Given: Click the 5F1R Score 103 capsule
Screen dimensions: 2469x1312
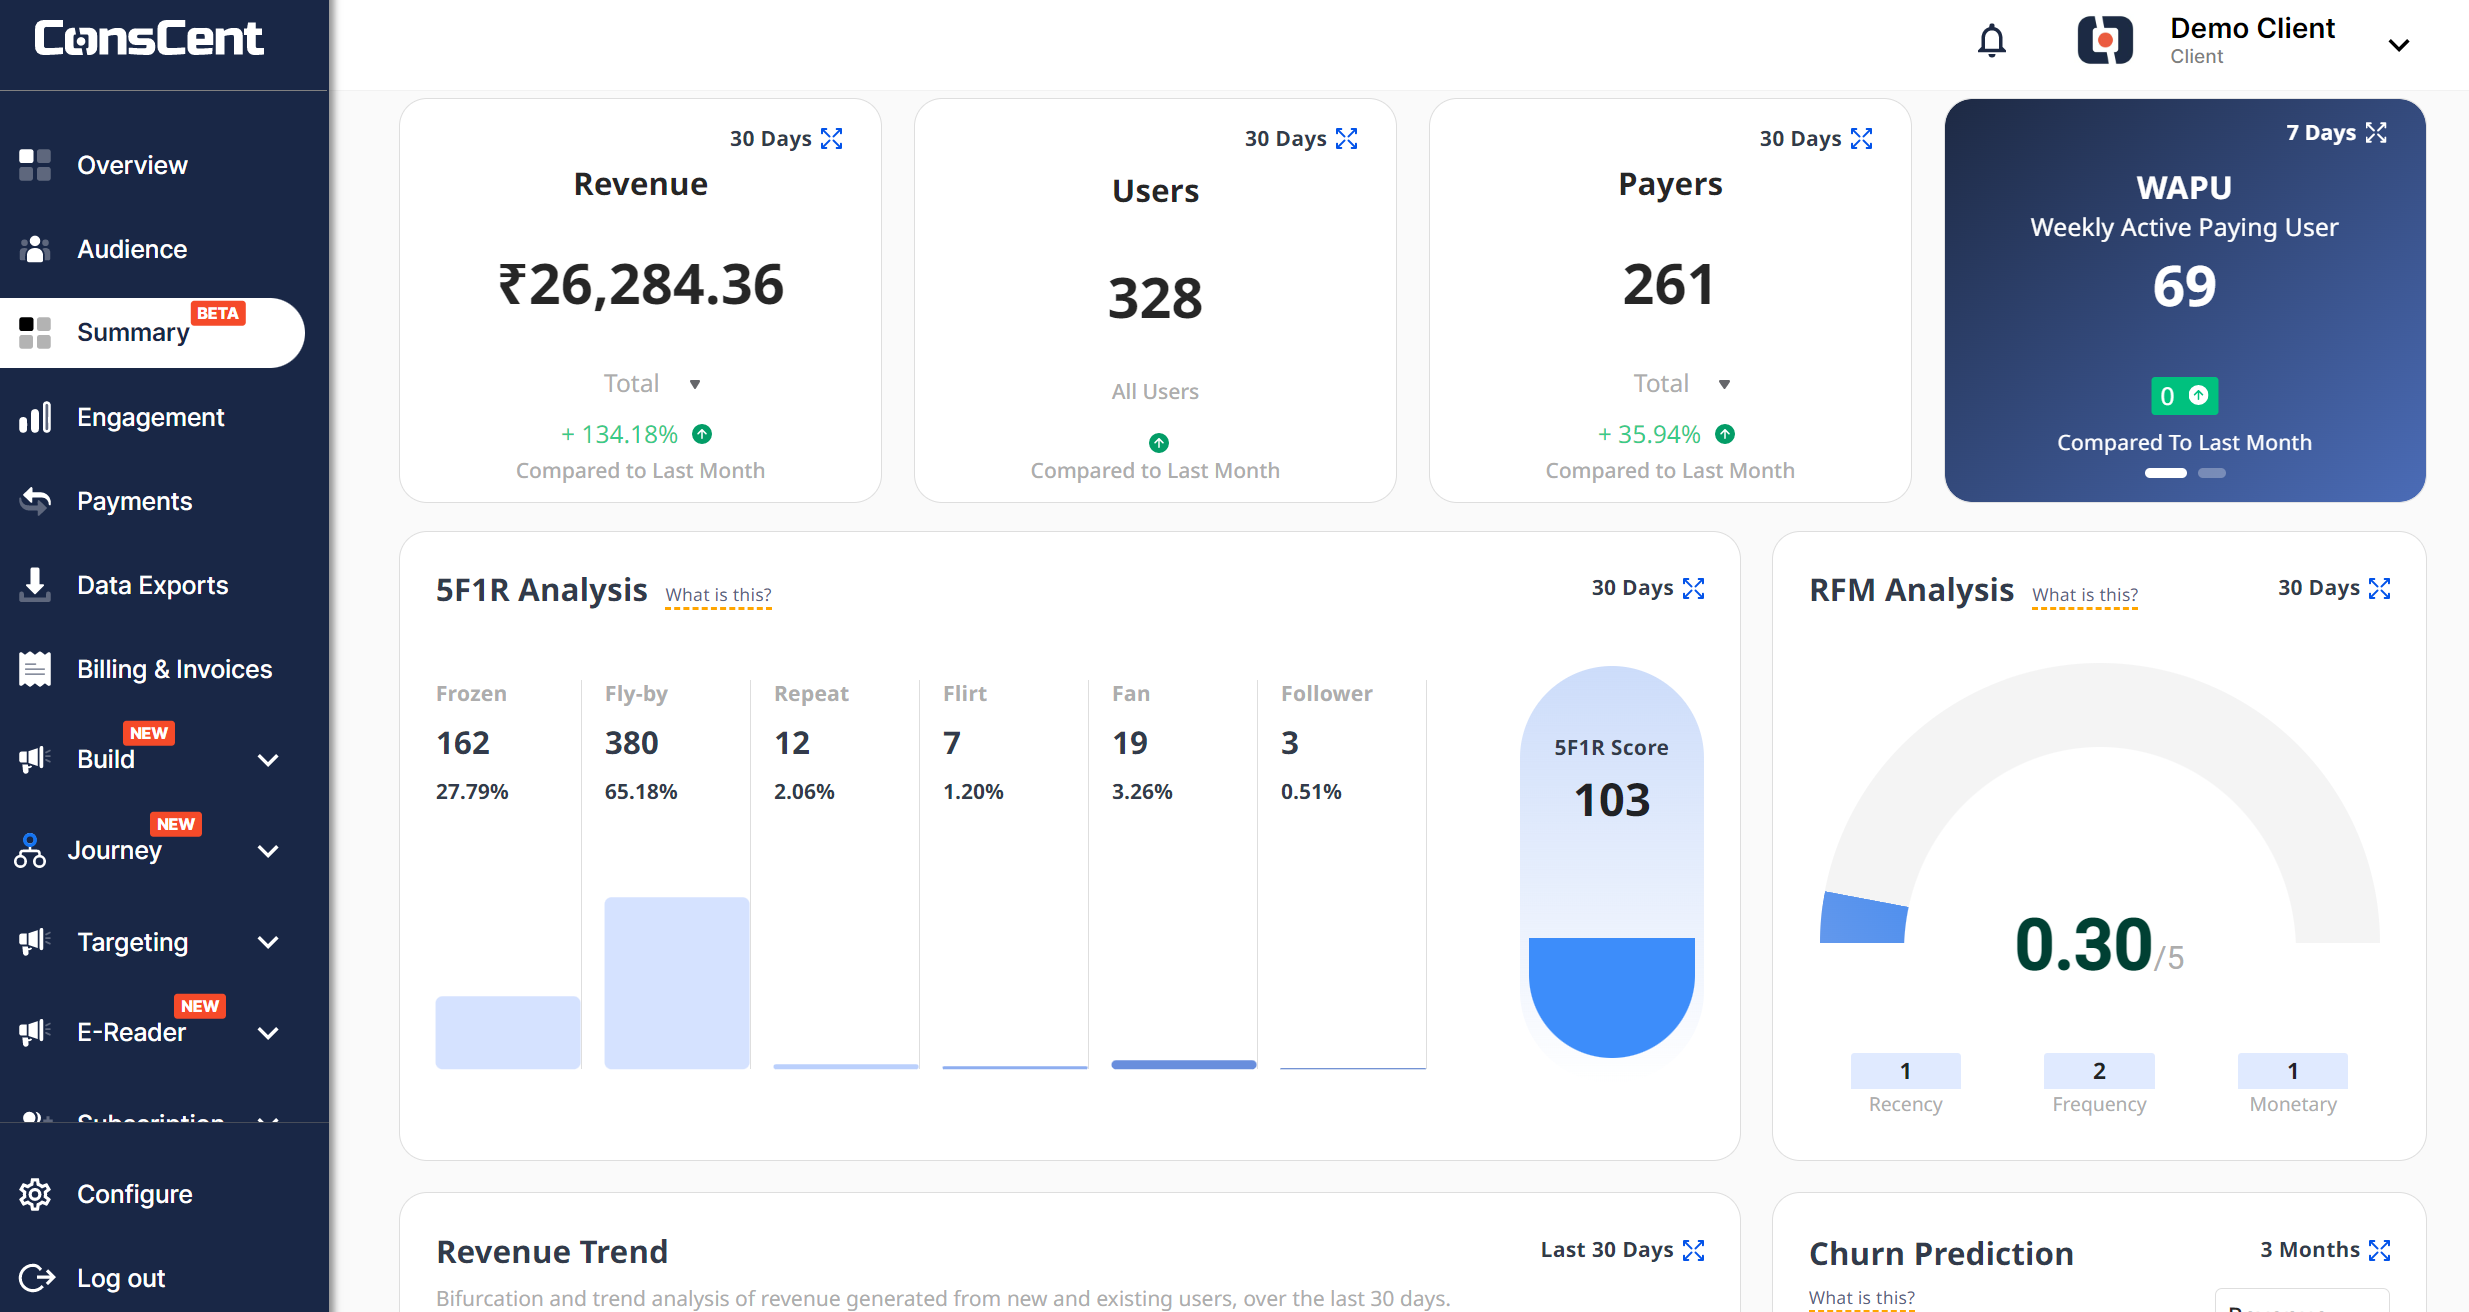Looking at the screenshot, I should pyautogui.click(x=1611, y=862).
